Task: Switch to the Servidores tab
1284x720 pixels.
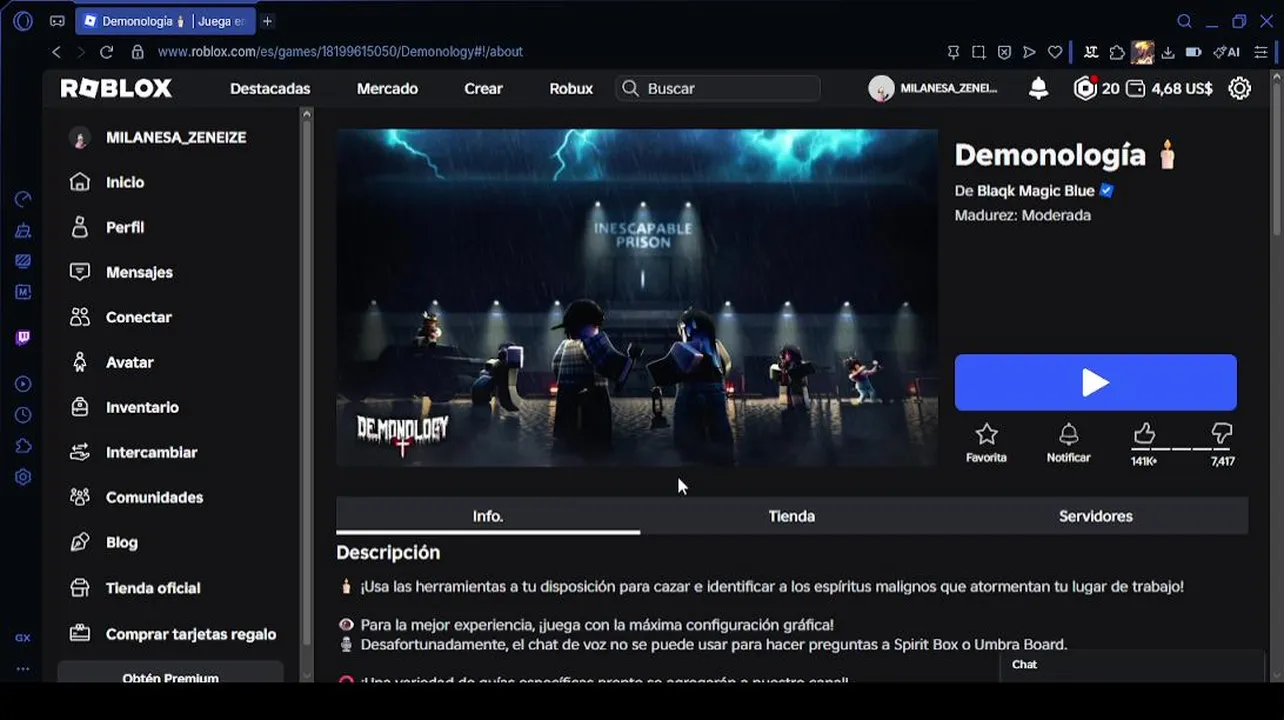Action: pos(1096,516)
